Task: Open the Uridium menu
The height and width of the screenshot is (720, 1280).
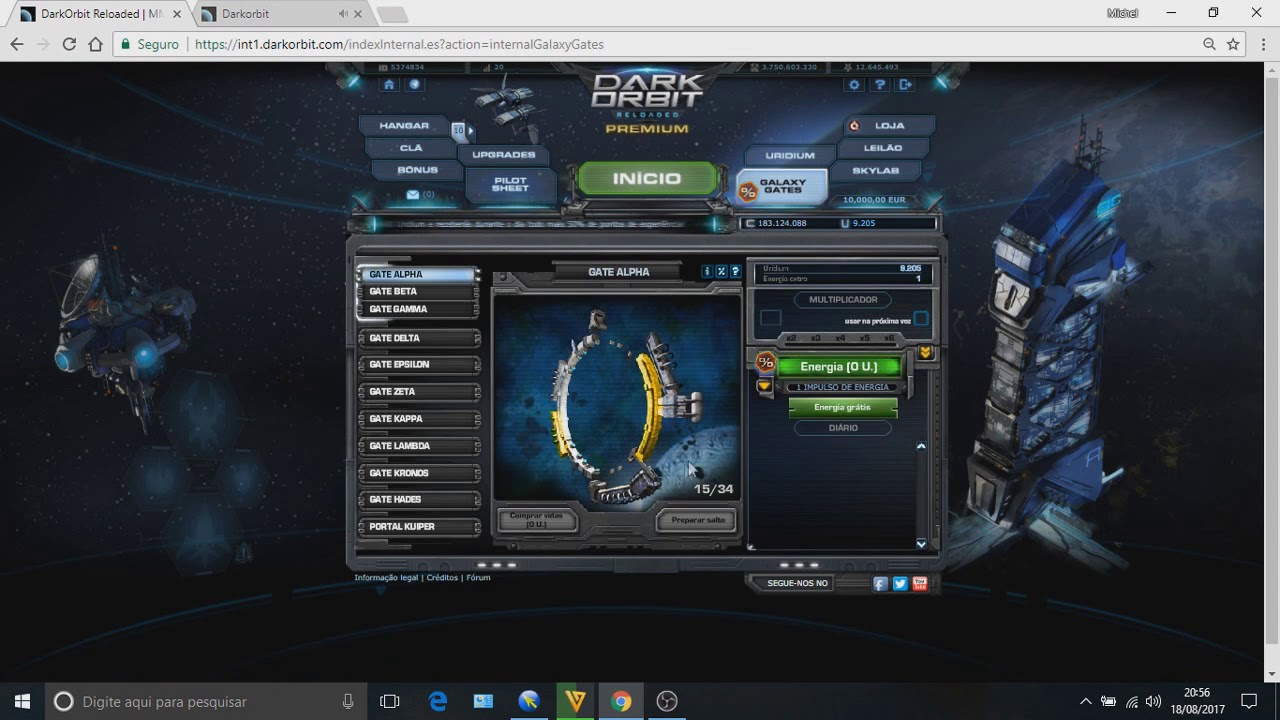Action: (x=790, y=156)
